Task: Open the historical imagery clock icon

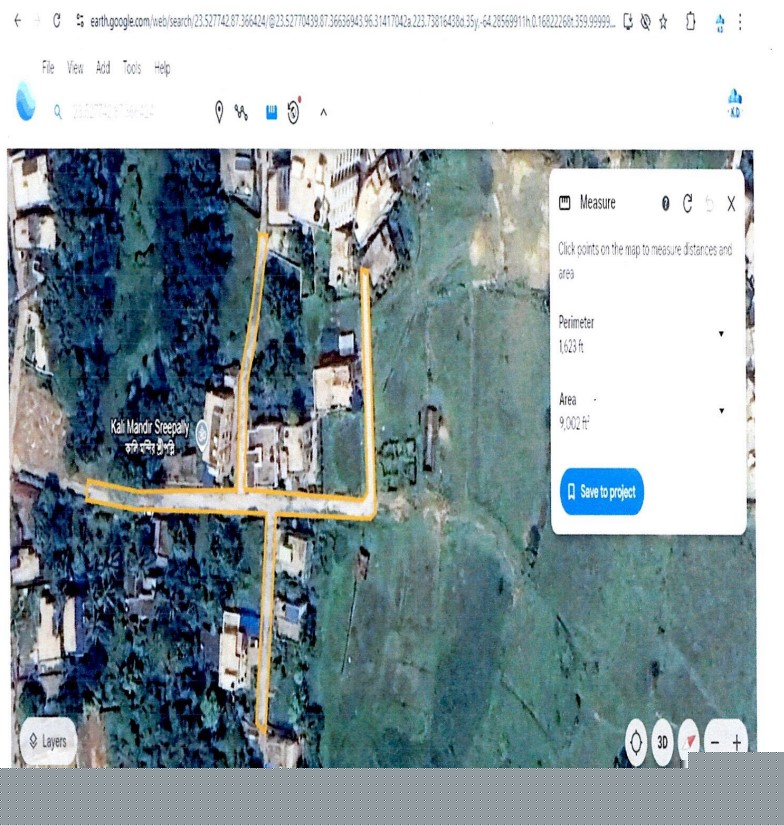Action: [x=294, y=112]
